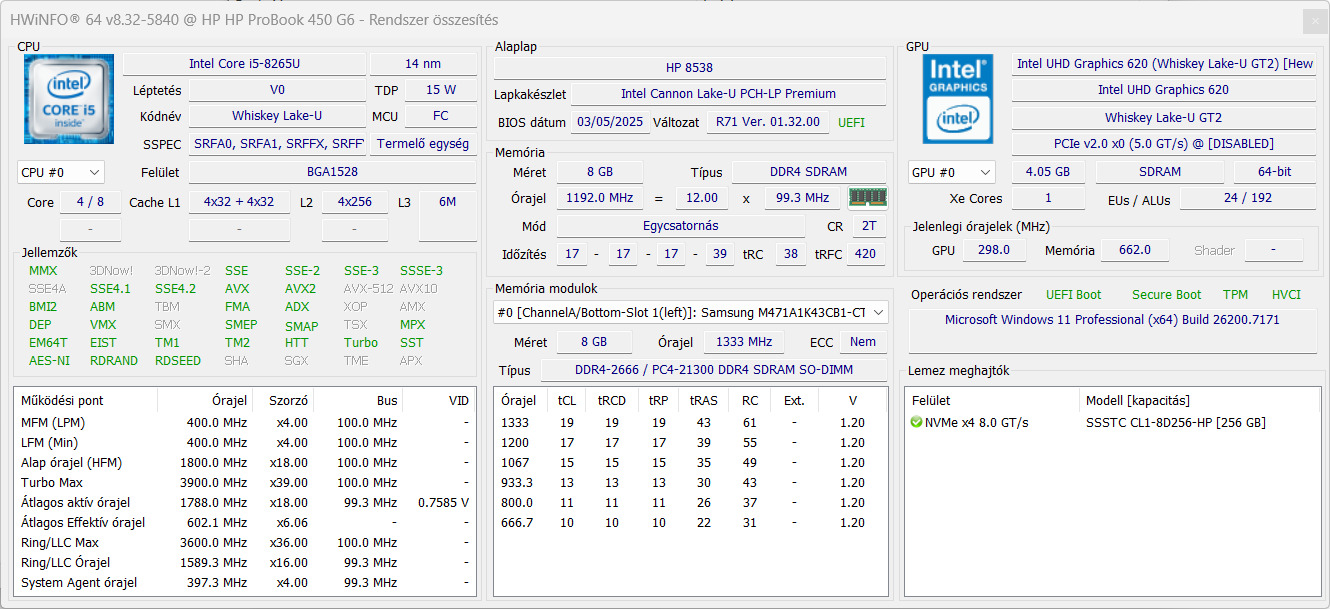Click the Whiskey Lake-U codename value
Viewport: 1330px width, 609px height.
[278, 116]
